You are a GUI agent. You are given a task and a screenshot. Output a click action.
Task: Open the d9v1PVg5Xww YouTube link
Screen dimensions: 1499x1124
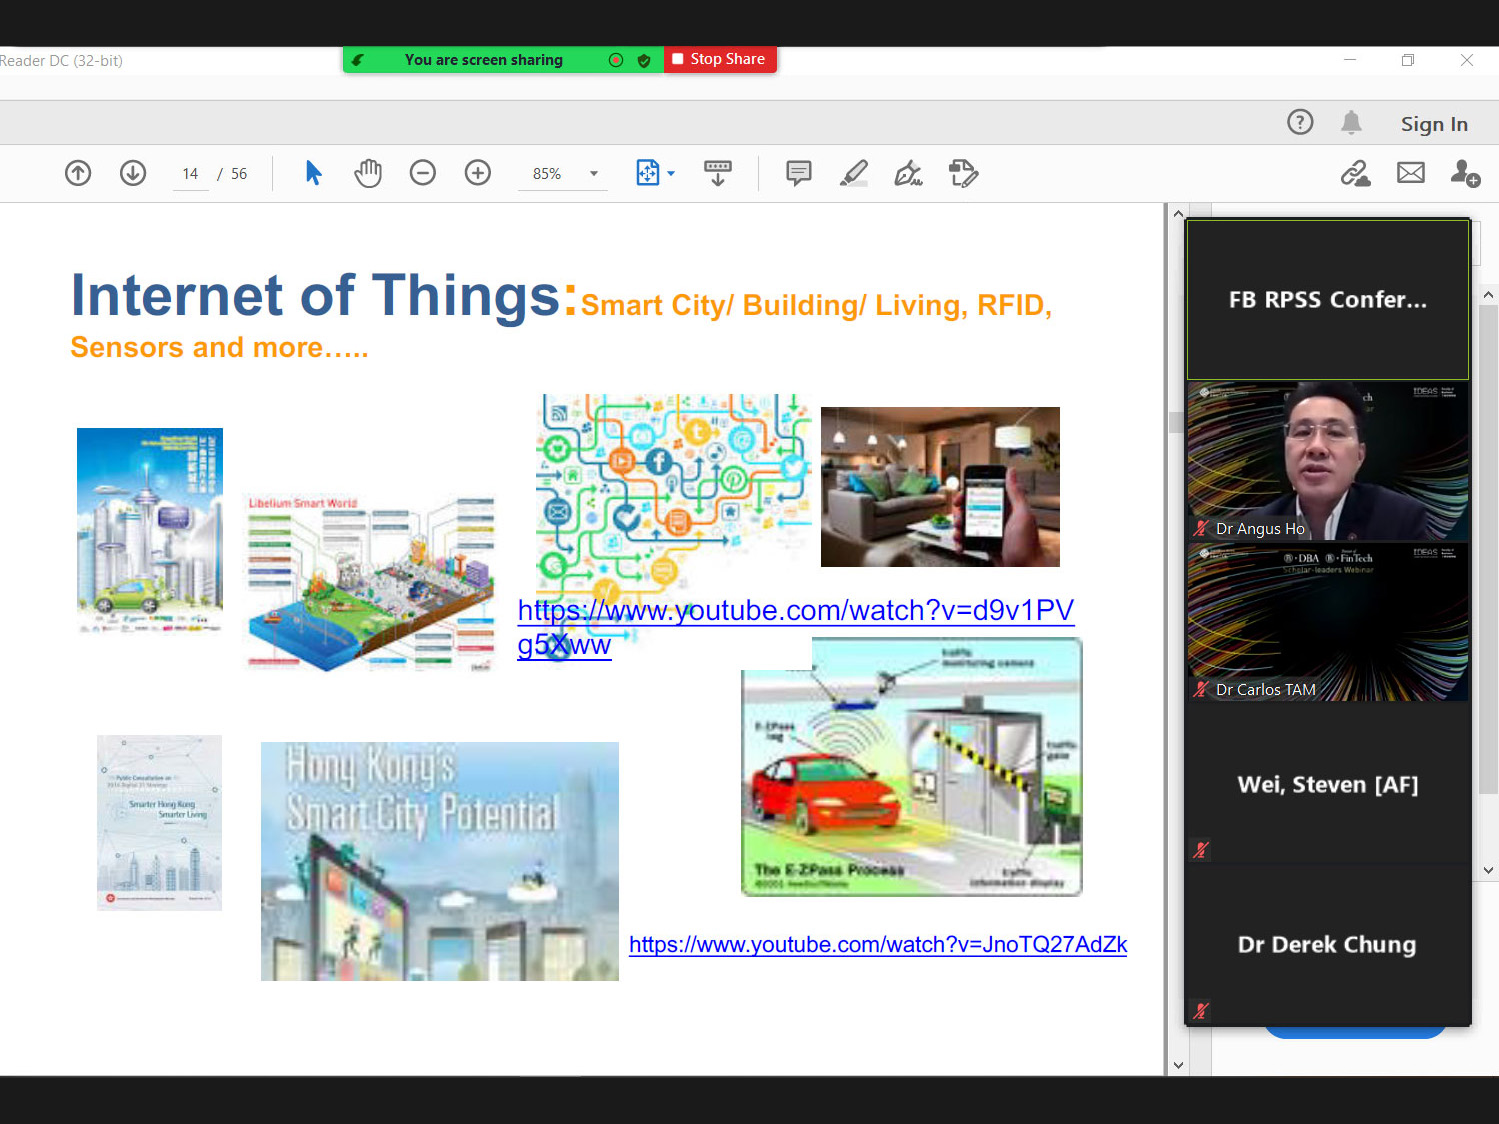click(795, 611)
